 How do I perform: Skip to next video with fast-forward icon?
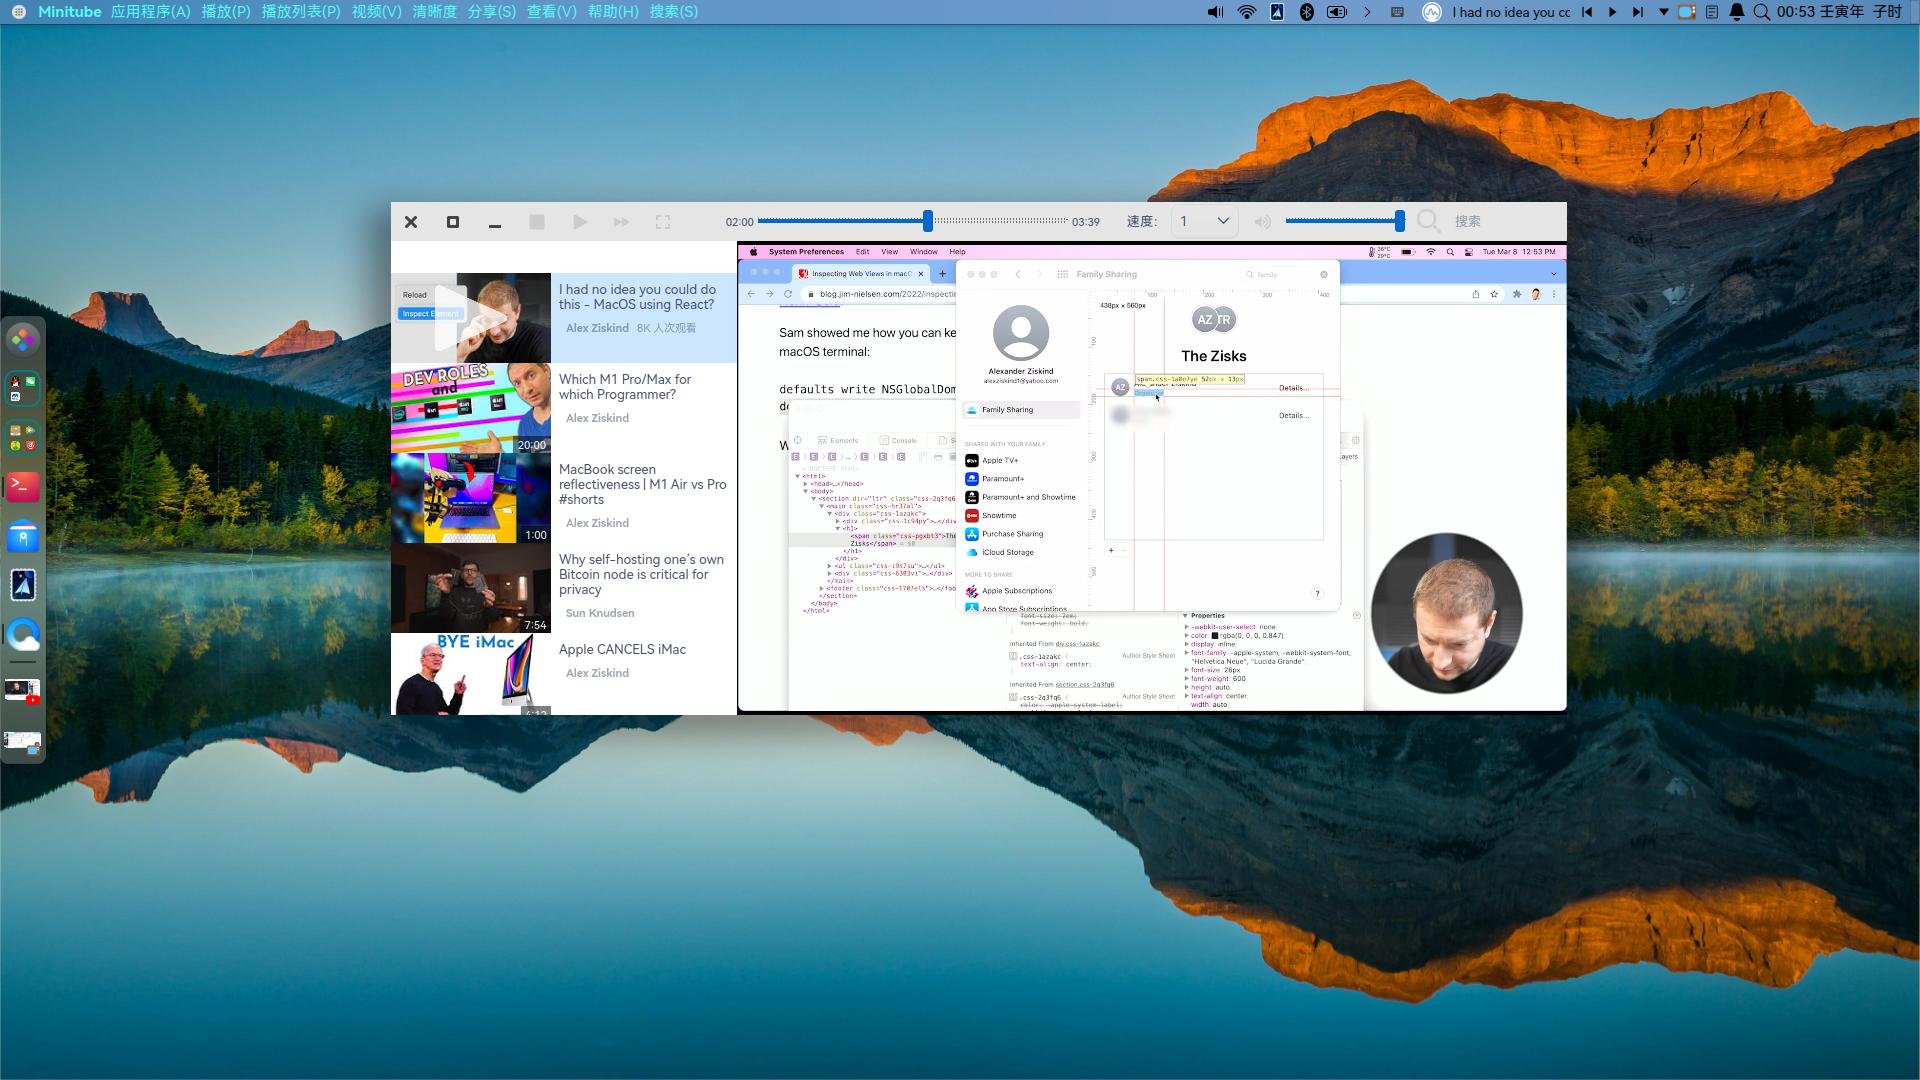pos(621,222)
